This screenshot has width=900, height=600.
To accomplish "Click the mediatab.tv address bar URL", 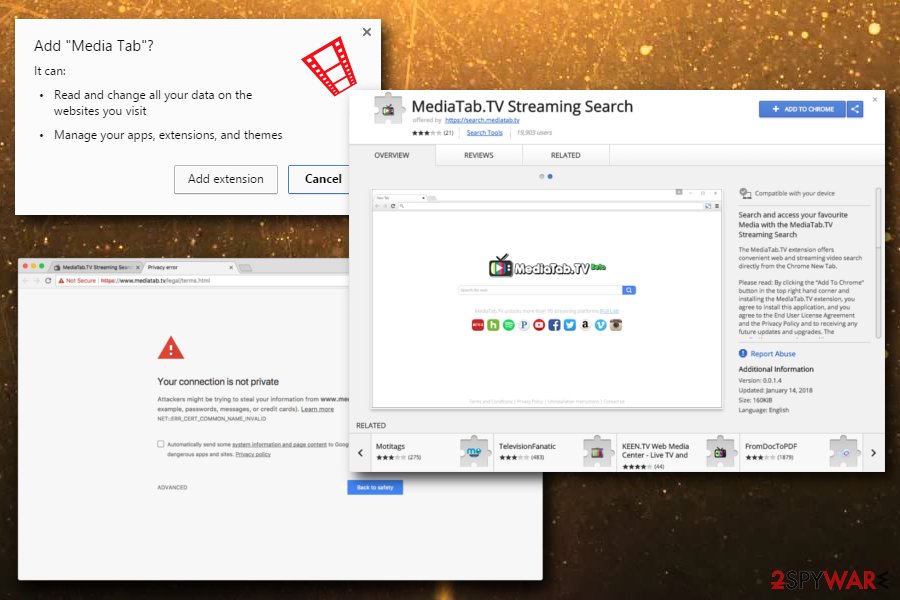I will pyautogui.click(x=156, y=281).
